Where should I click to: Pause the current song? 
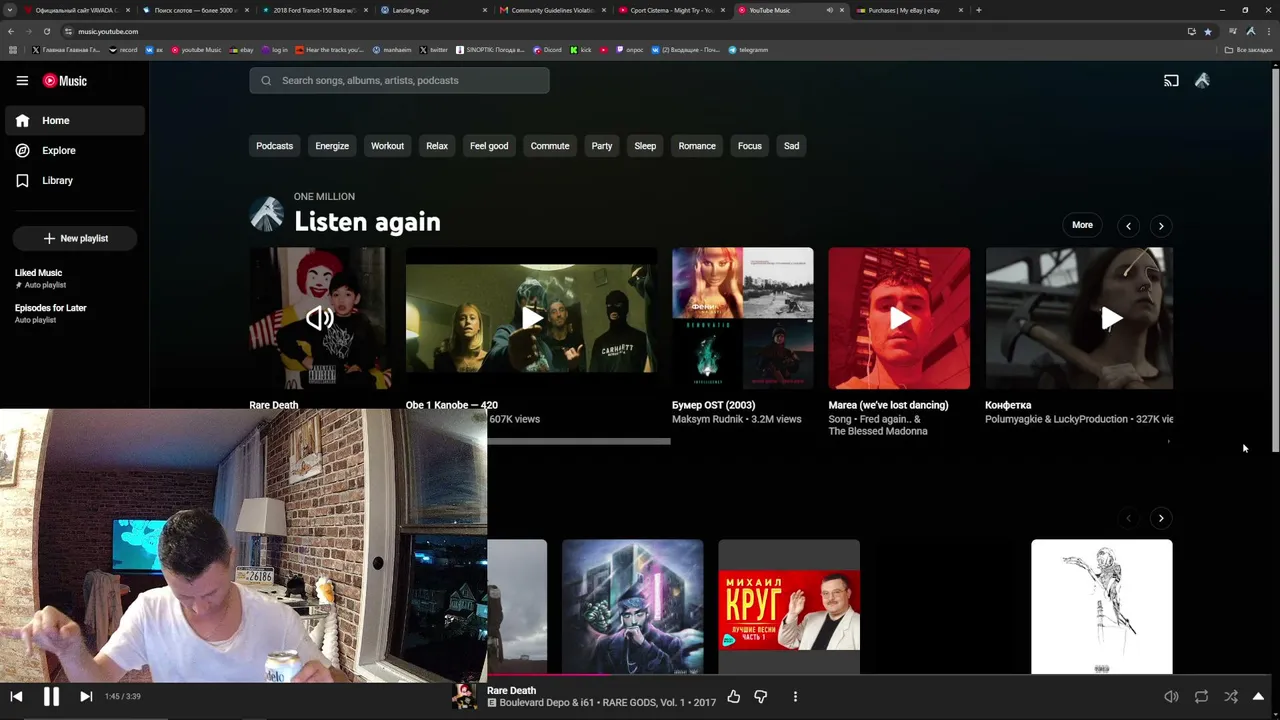tap(51, 697)
